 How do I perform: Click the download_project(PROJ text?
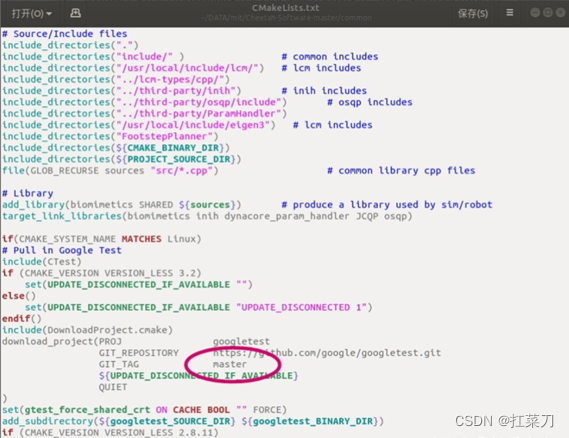point(62,342)
